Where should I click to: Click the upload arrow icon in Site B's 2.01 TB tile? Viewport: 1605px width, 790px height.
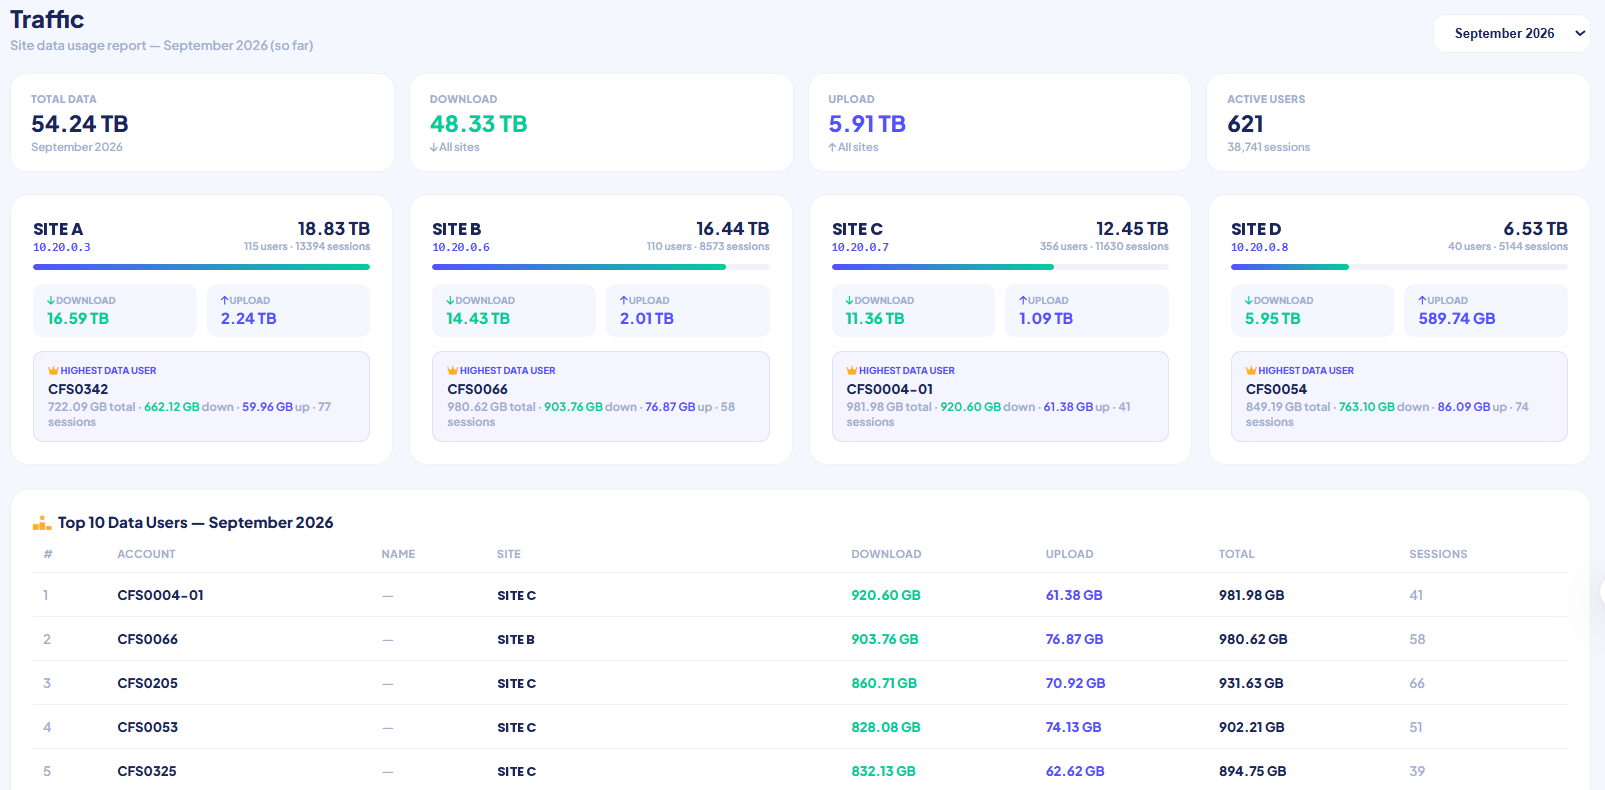point(624,300)
